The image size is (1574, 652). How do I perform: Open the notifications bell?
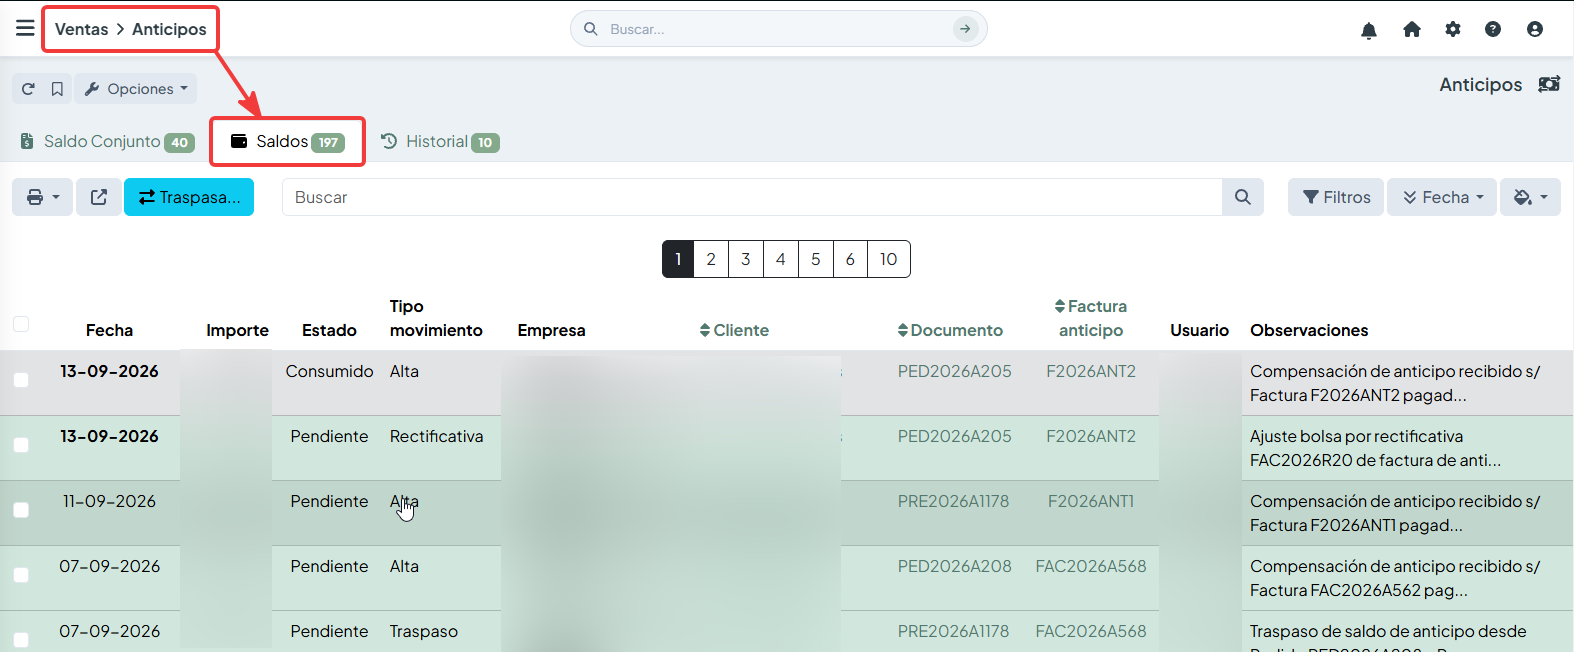tap(1369, 30)
